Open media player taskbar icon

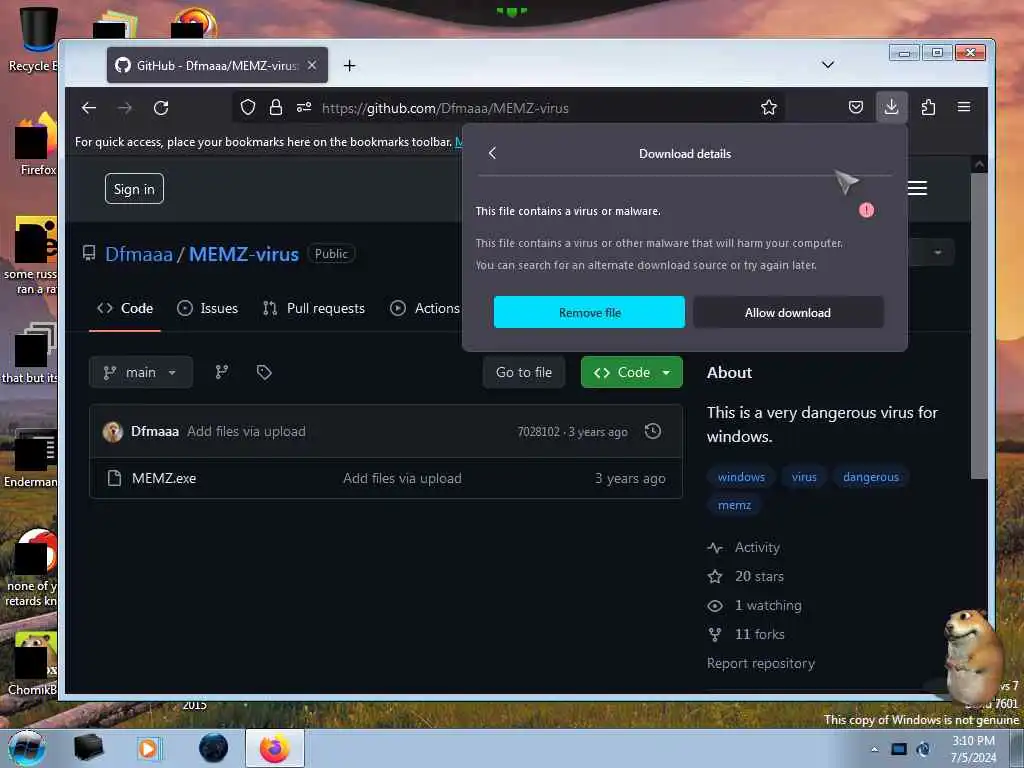(x=149, y=748)
